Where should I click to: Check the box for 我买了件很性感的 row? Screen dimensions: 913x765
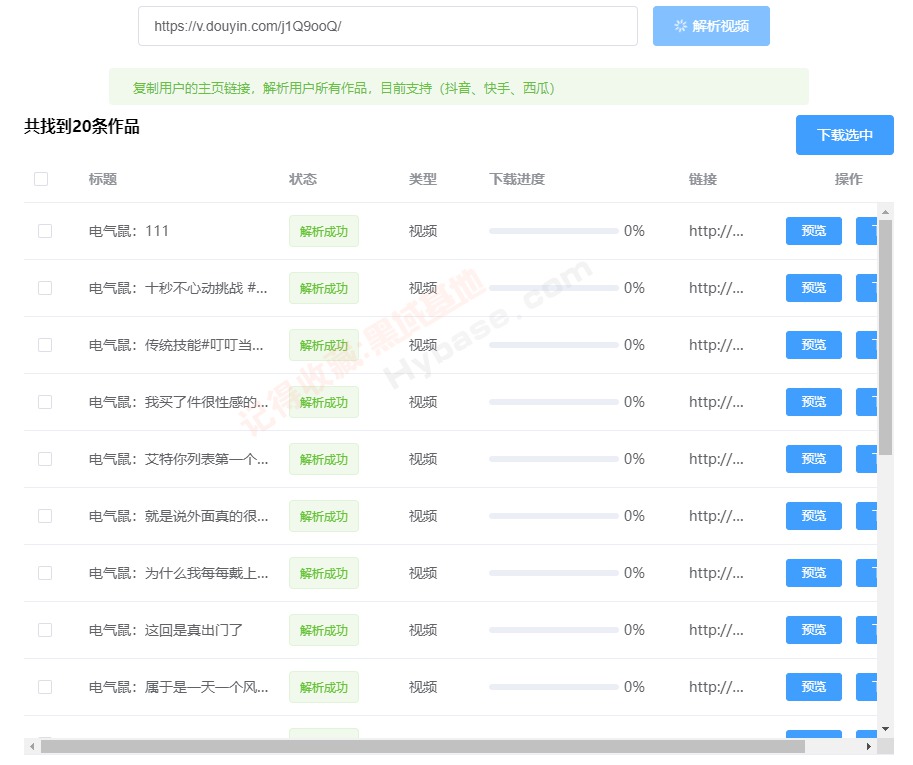point(45,402)
